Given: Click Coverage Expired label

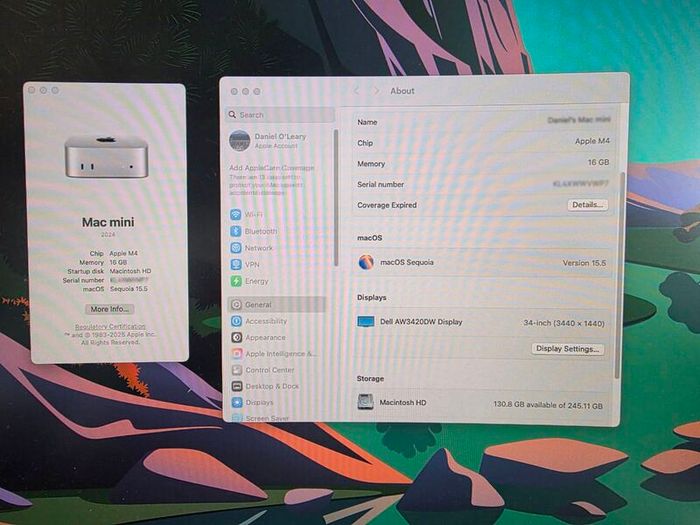Looking at the screenshot, I should (387, 205).
